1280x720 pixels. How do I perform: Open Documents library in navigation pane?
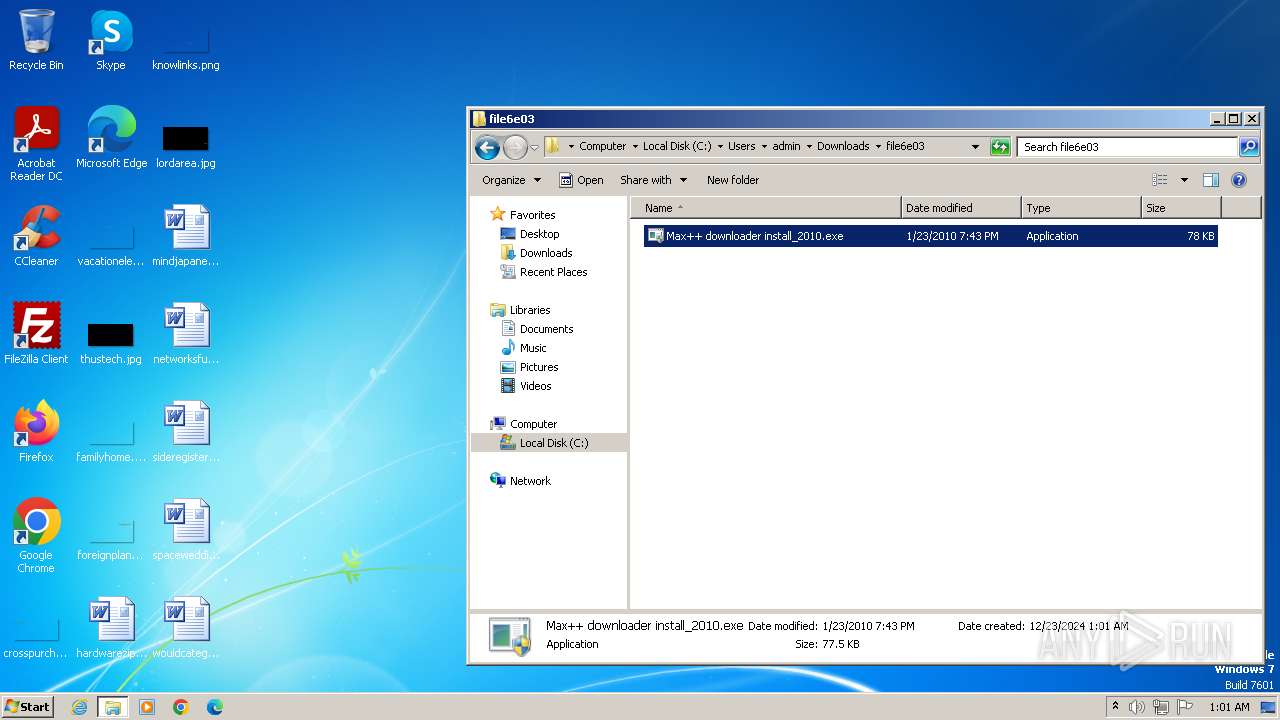(x=546, y=329)
